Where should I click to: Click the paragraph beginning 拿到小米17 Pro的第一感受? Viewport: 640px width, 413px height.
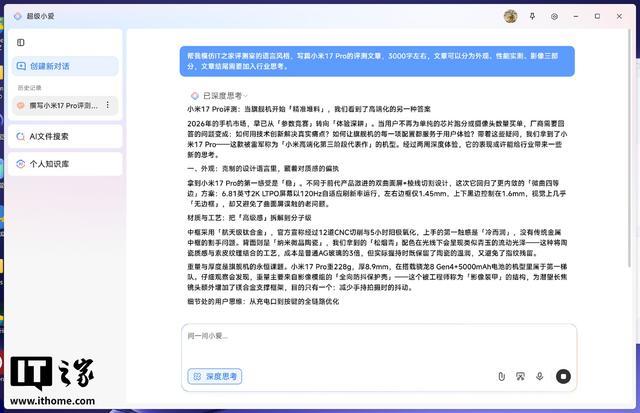pyautogui.click(x=377, y=193)
